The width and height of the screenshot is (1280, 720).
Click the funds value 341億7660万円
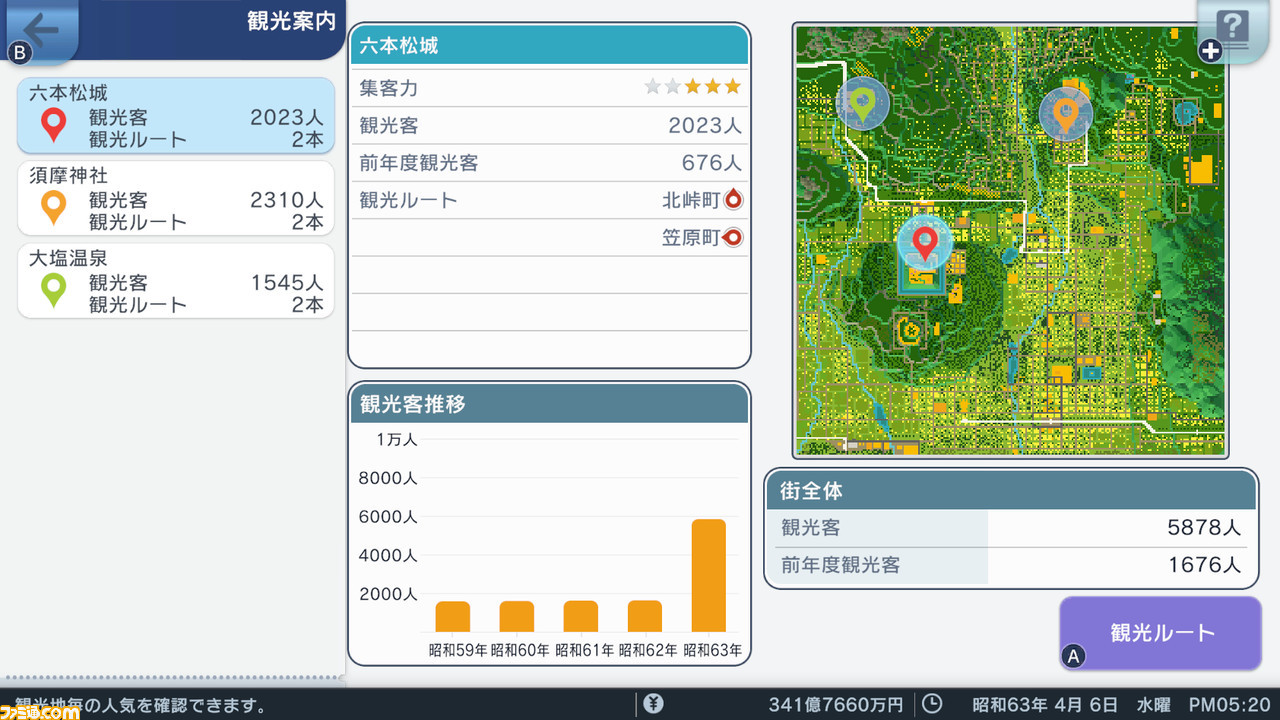[x=835, y=705]
